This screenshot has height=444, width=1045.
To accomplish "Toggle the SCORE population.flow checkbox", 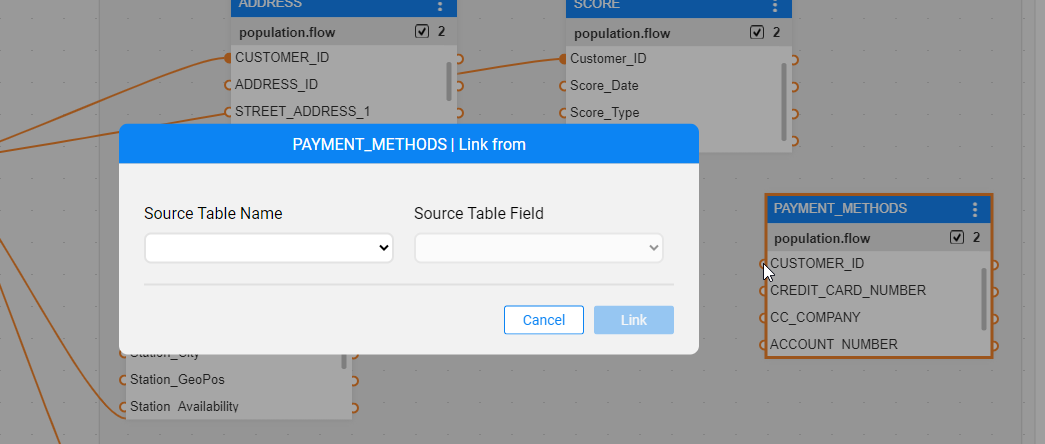I will 757,32.
